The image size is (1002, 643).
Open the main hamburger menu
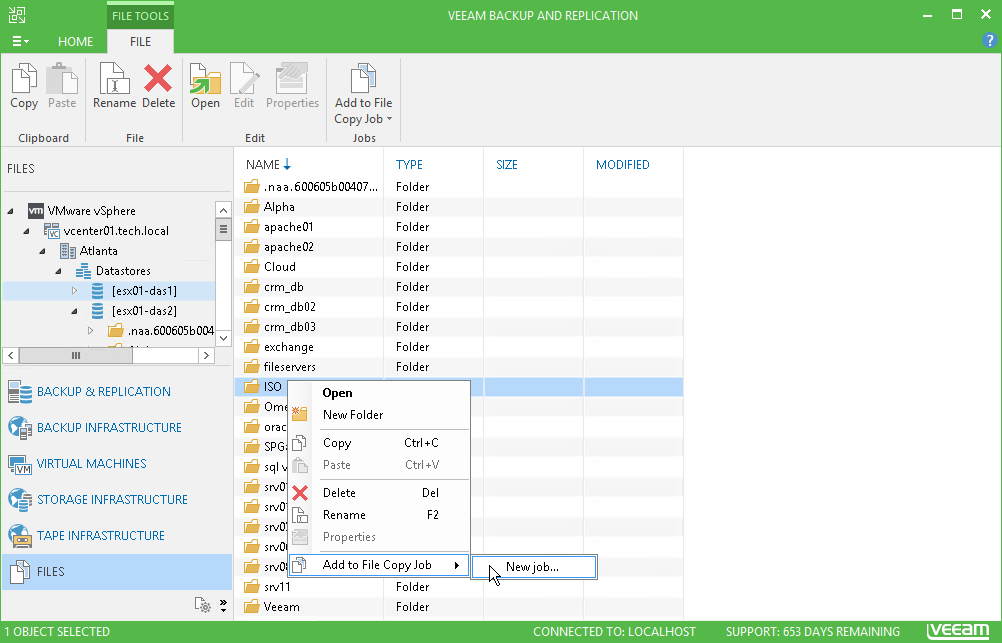(x=20, y=42)
